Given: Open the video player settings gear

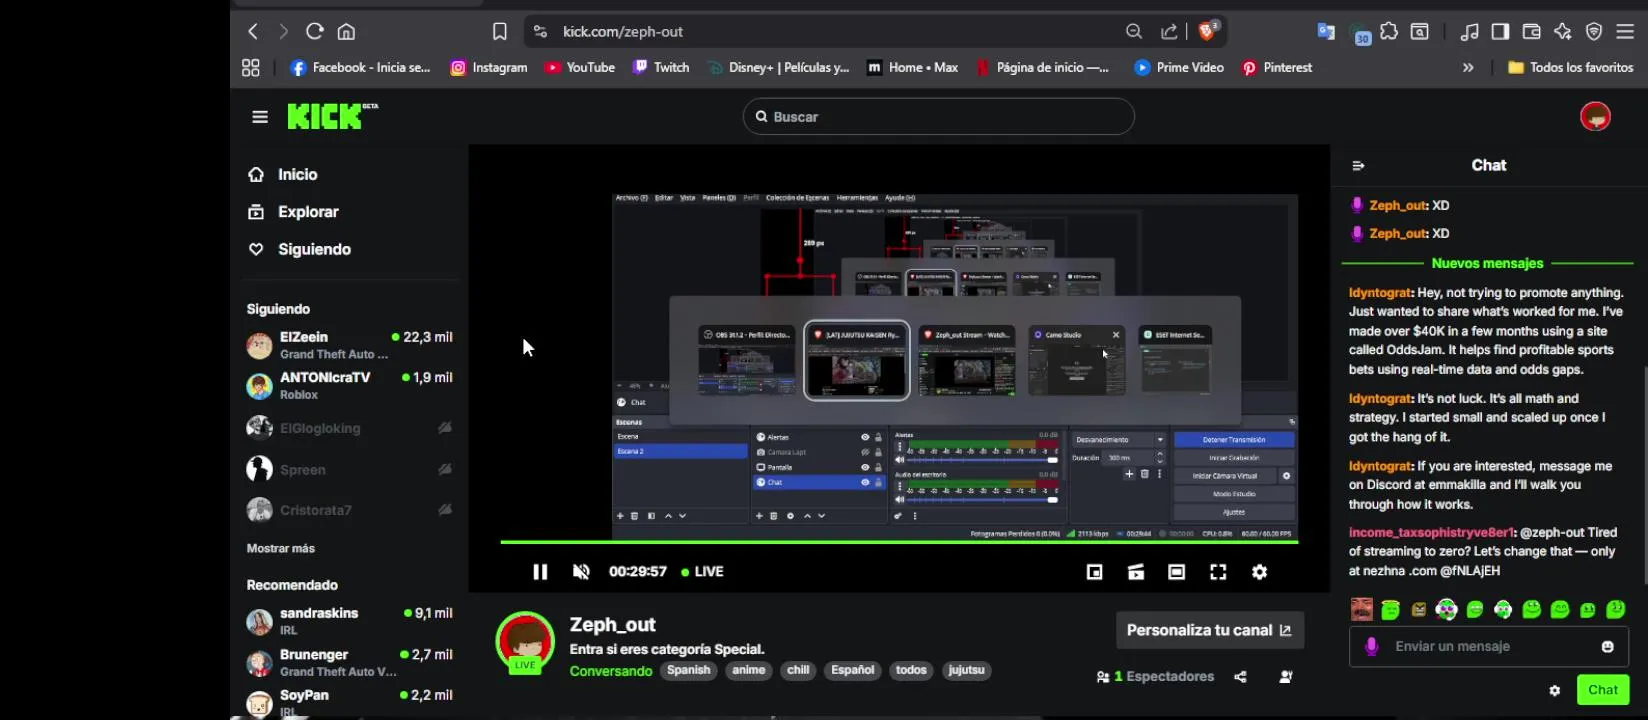Looking at the screenshot, I should point(1260,572).
